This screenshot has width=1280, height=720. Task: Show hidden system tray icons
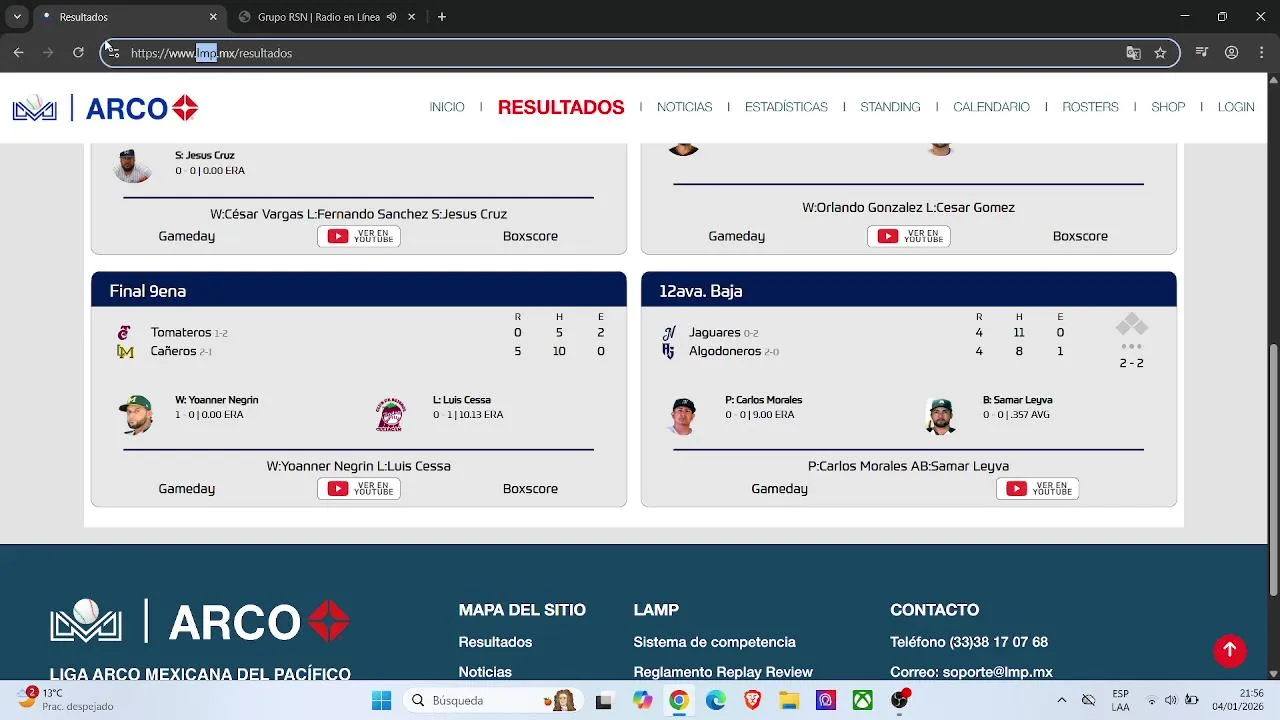[1061, 700]
